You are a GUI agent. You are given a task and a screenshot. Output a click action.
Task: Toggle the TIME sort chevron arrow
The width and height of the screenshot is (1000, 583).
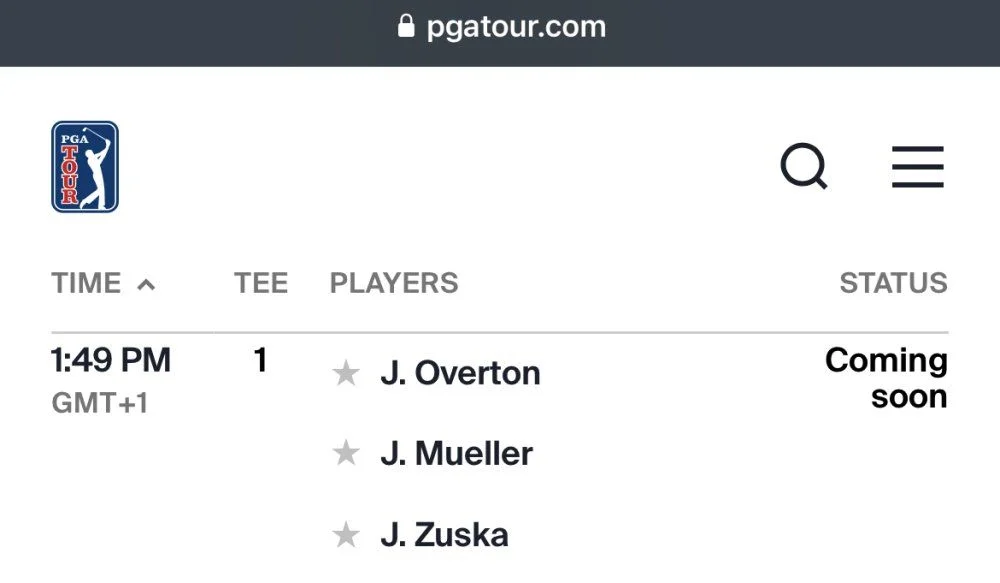146,284
